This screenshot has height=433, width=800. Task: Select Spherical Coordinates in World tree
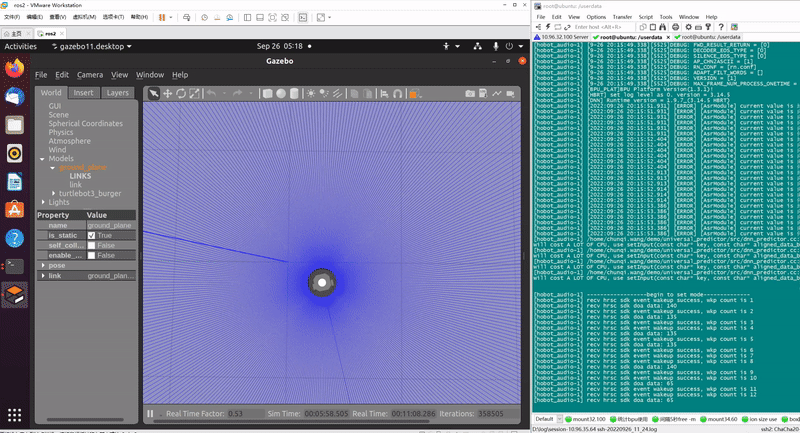tap(86, 123)
